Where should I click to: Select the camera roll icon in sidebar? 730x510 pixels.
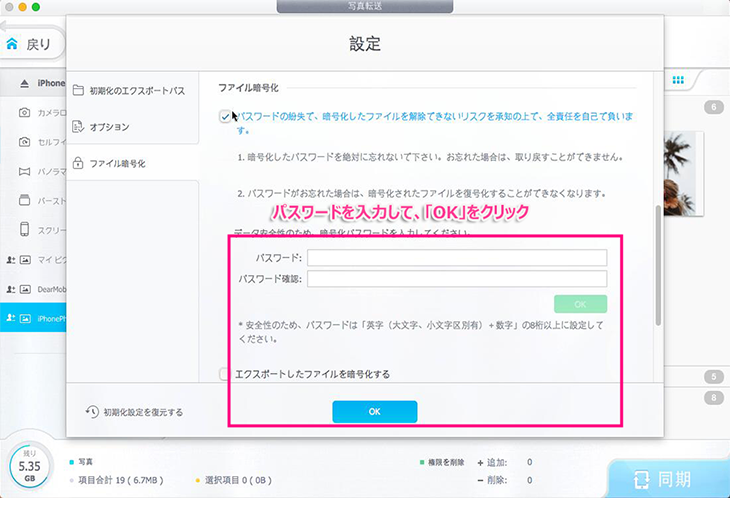coord(25,113)
